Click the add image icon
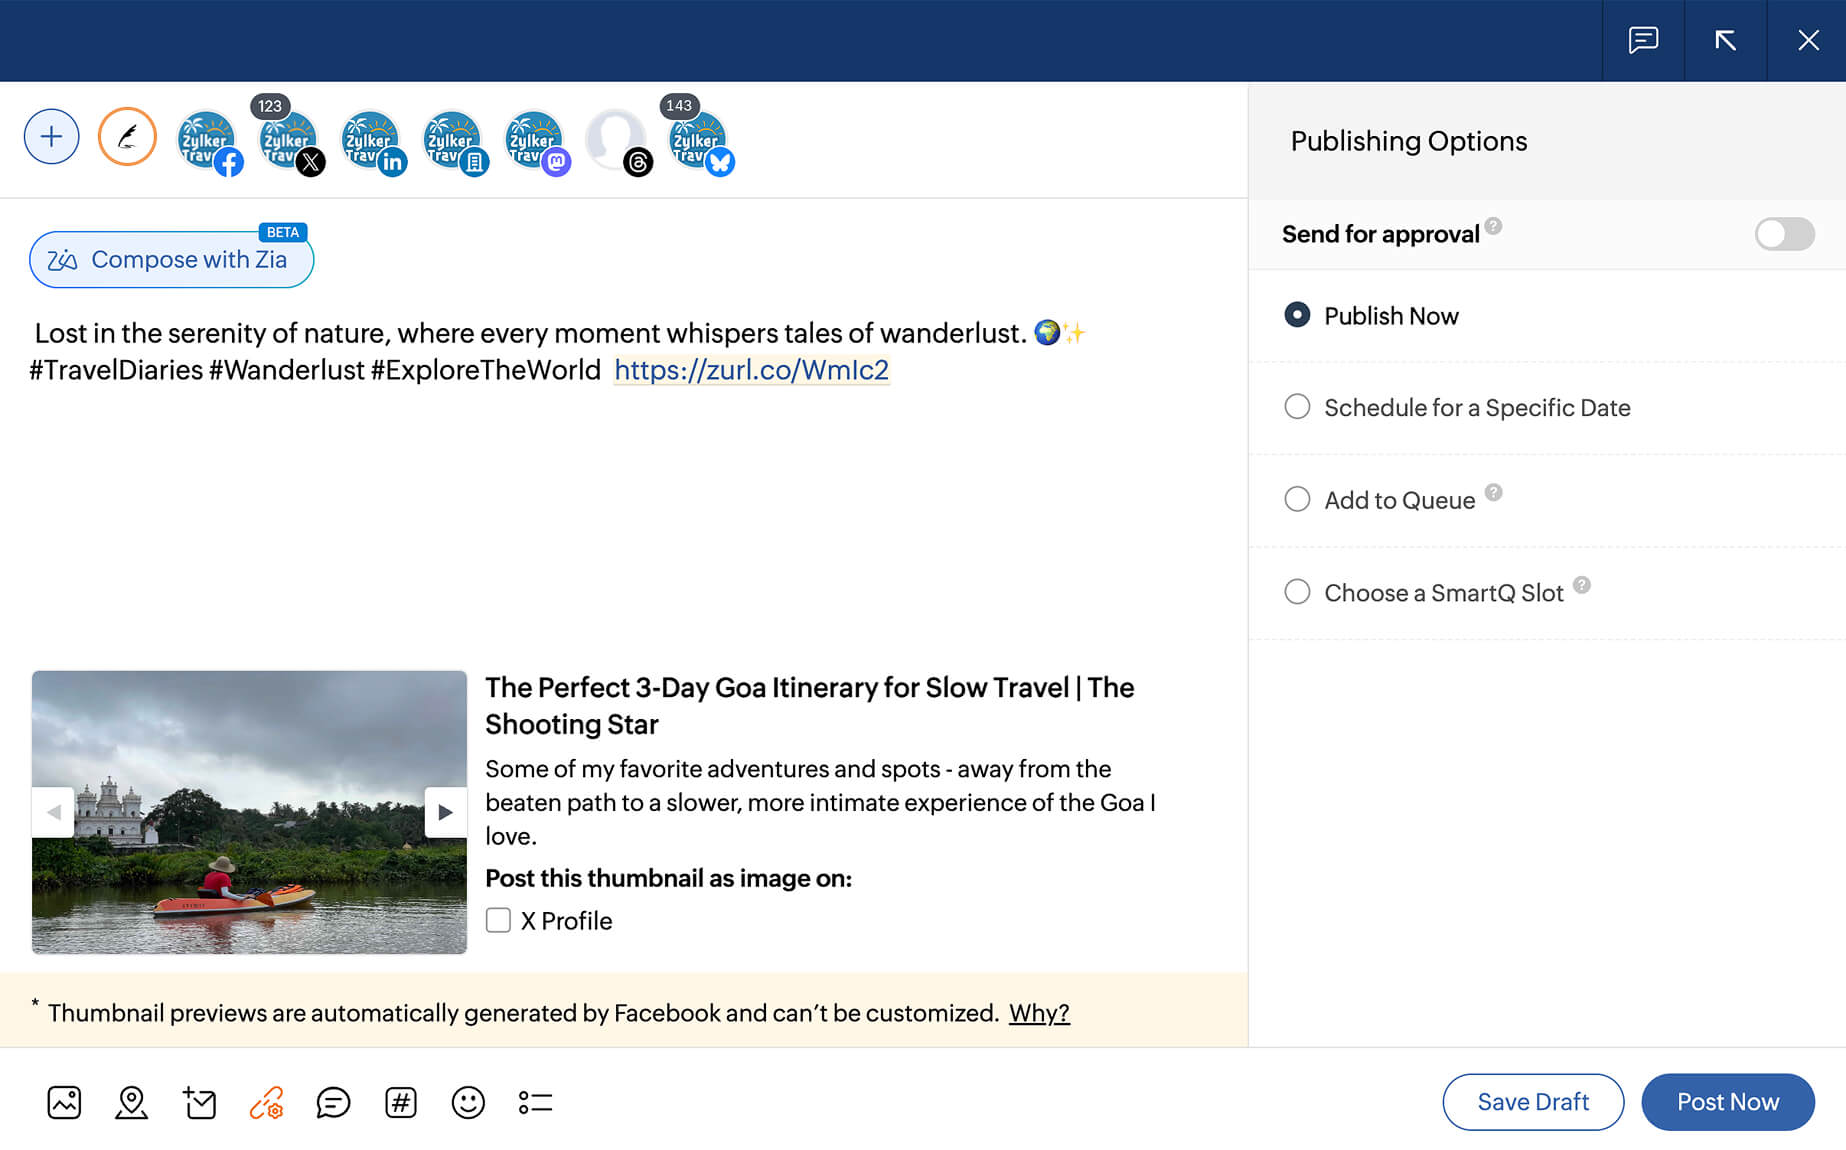Viewport: 1846px width, 1150px height. coord(64,1102)
